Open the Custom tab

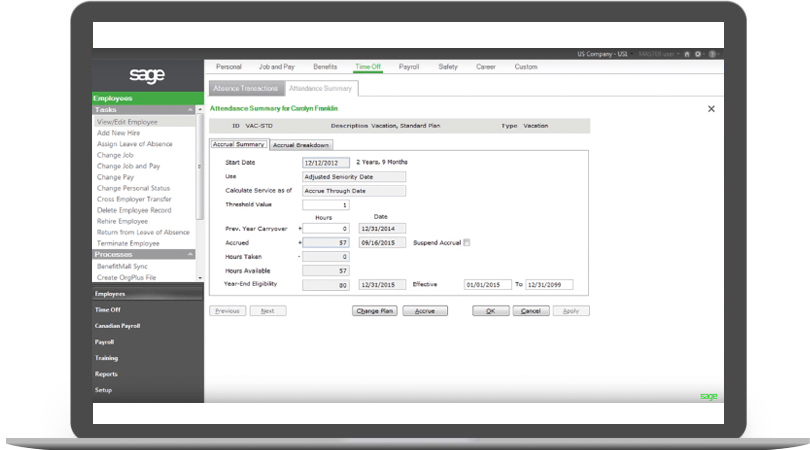pos(526,67)
